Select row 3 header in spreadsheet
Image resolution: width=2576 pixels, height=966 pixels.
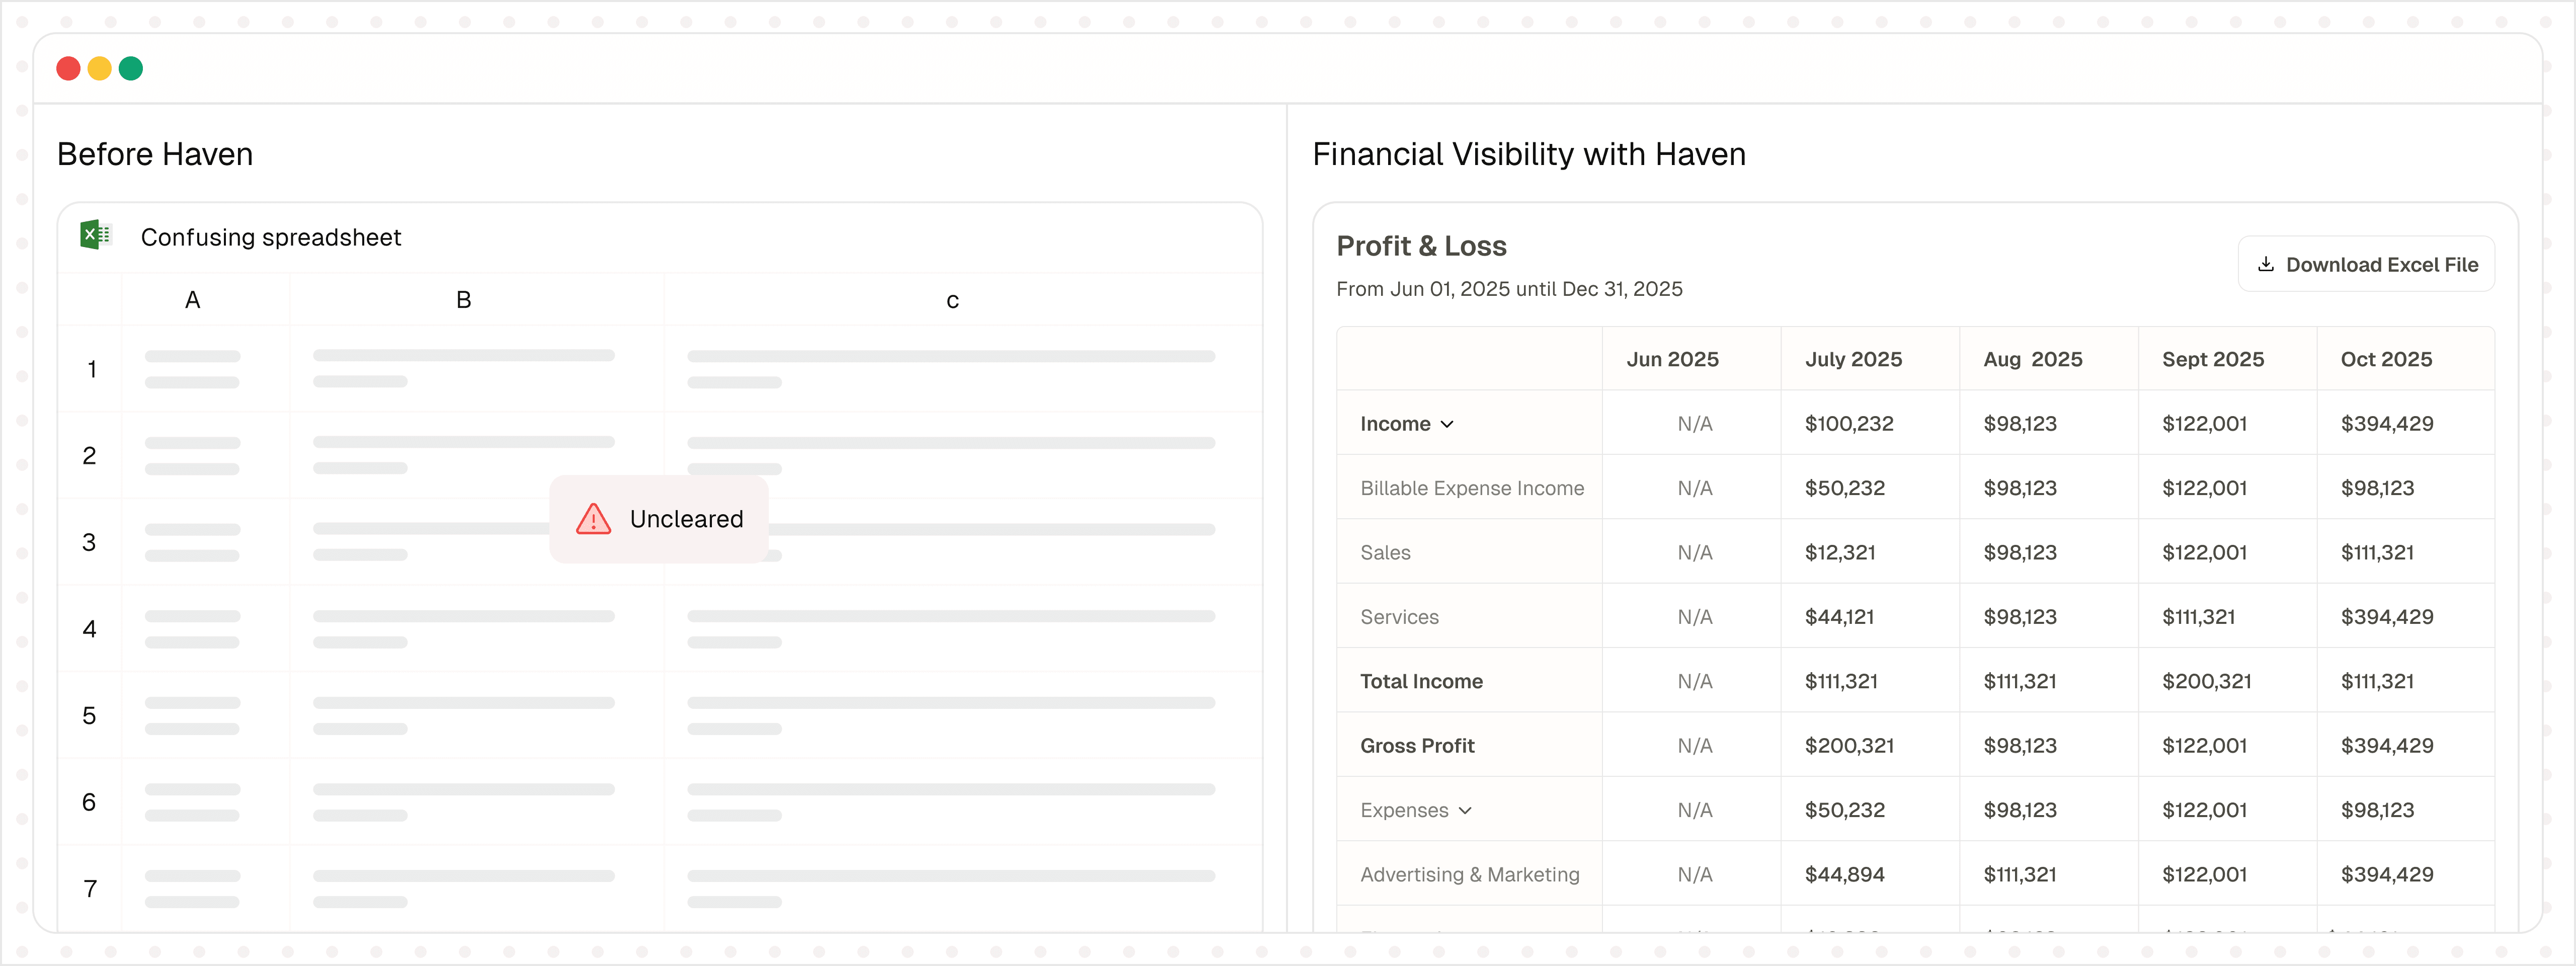coord(89,542)
